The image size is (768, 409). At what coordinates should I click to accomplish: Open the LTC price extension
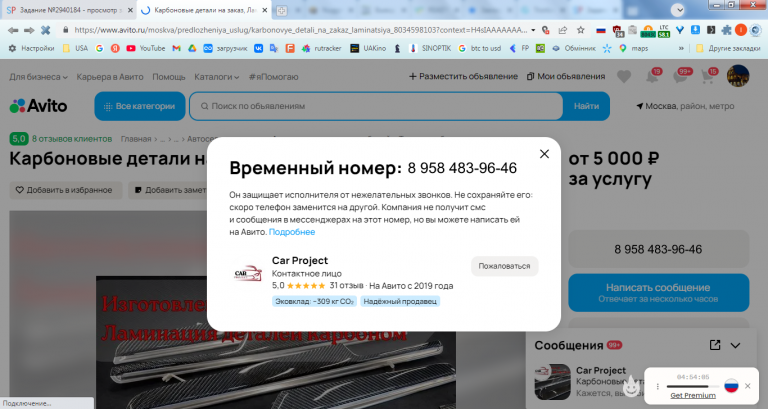click(664, 31)
